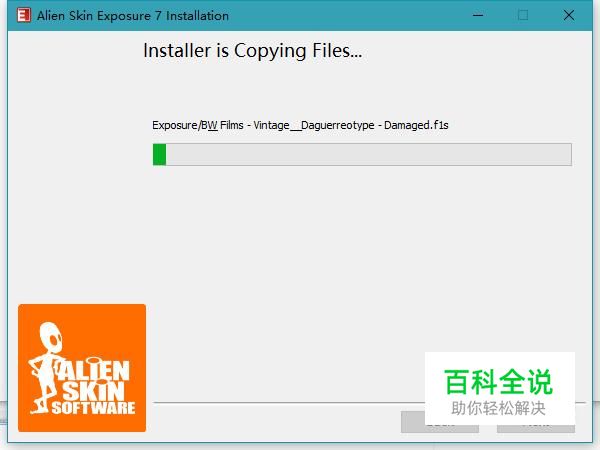This screenshot has height=450, width=600.
Task: Click the alien figure in the logo
Action: coord(44,367)
